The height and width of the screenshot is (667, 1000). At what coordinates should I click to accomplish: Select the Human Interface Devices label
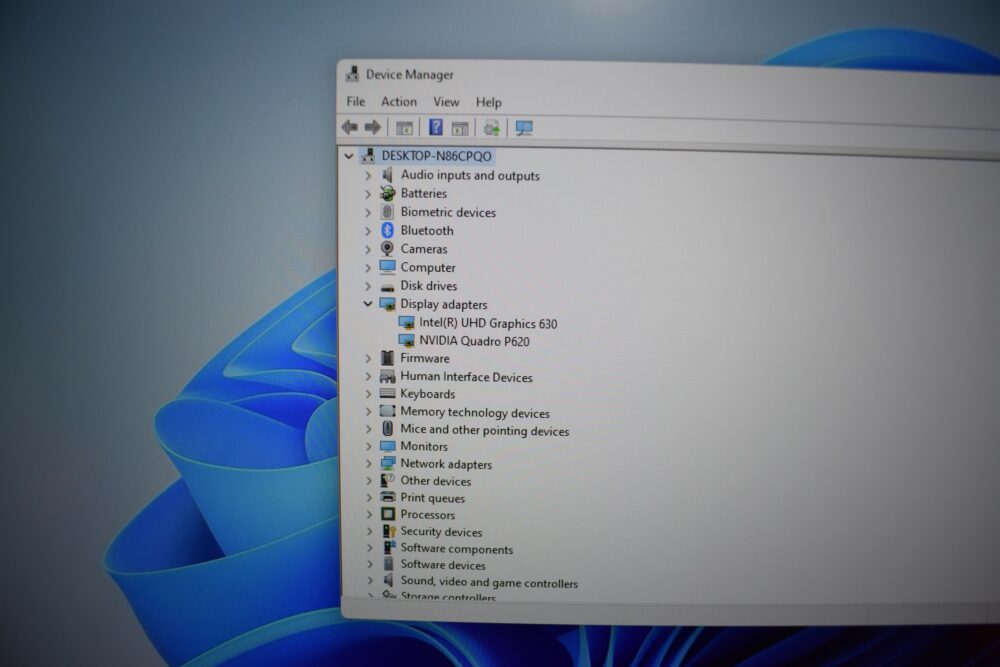466,377
